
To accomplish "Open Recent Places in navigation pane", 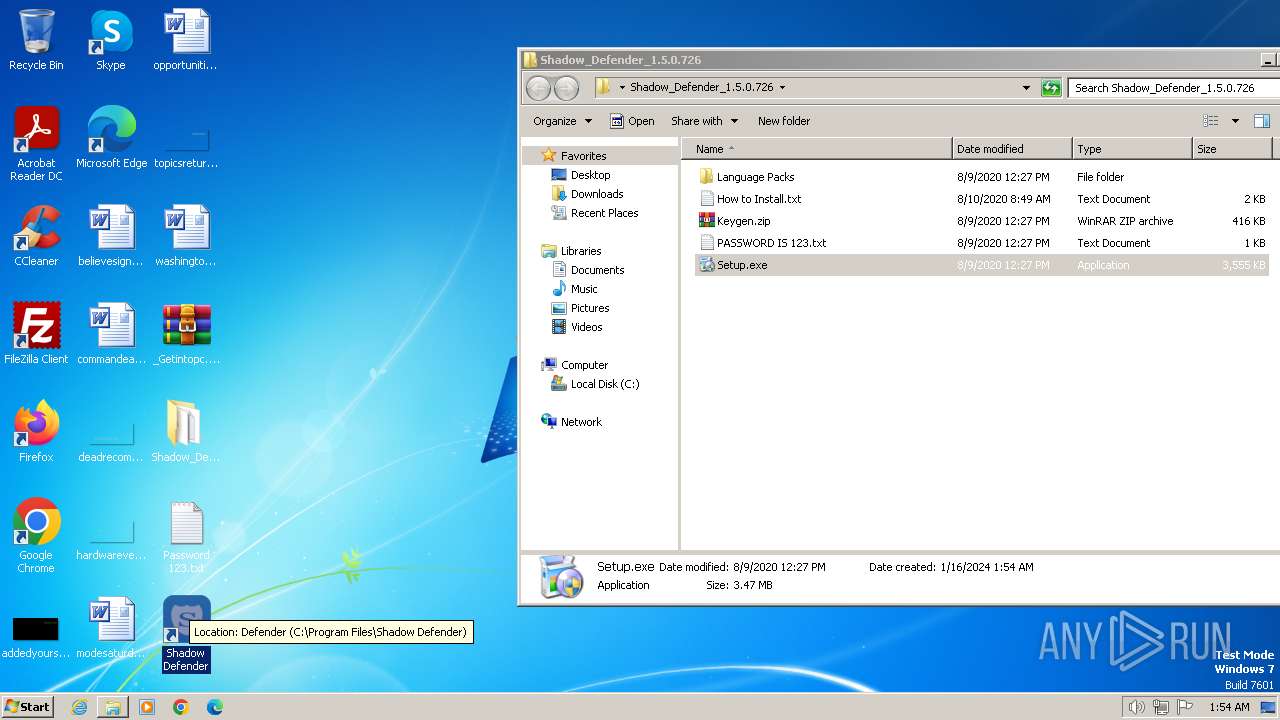I will pyautogui.click(x=604, y=213).
